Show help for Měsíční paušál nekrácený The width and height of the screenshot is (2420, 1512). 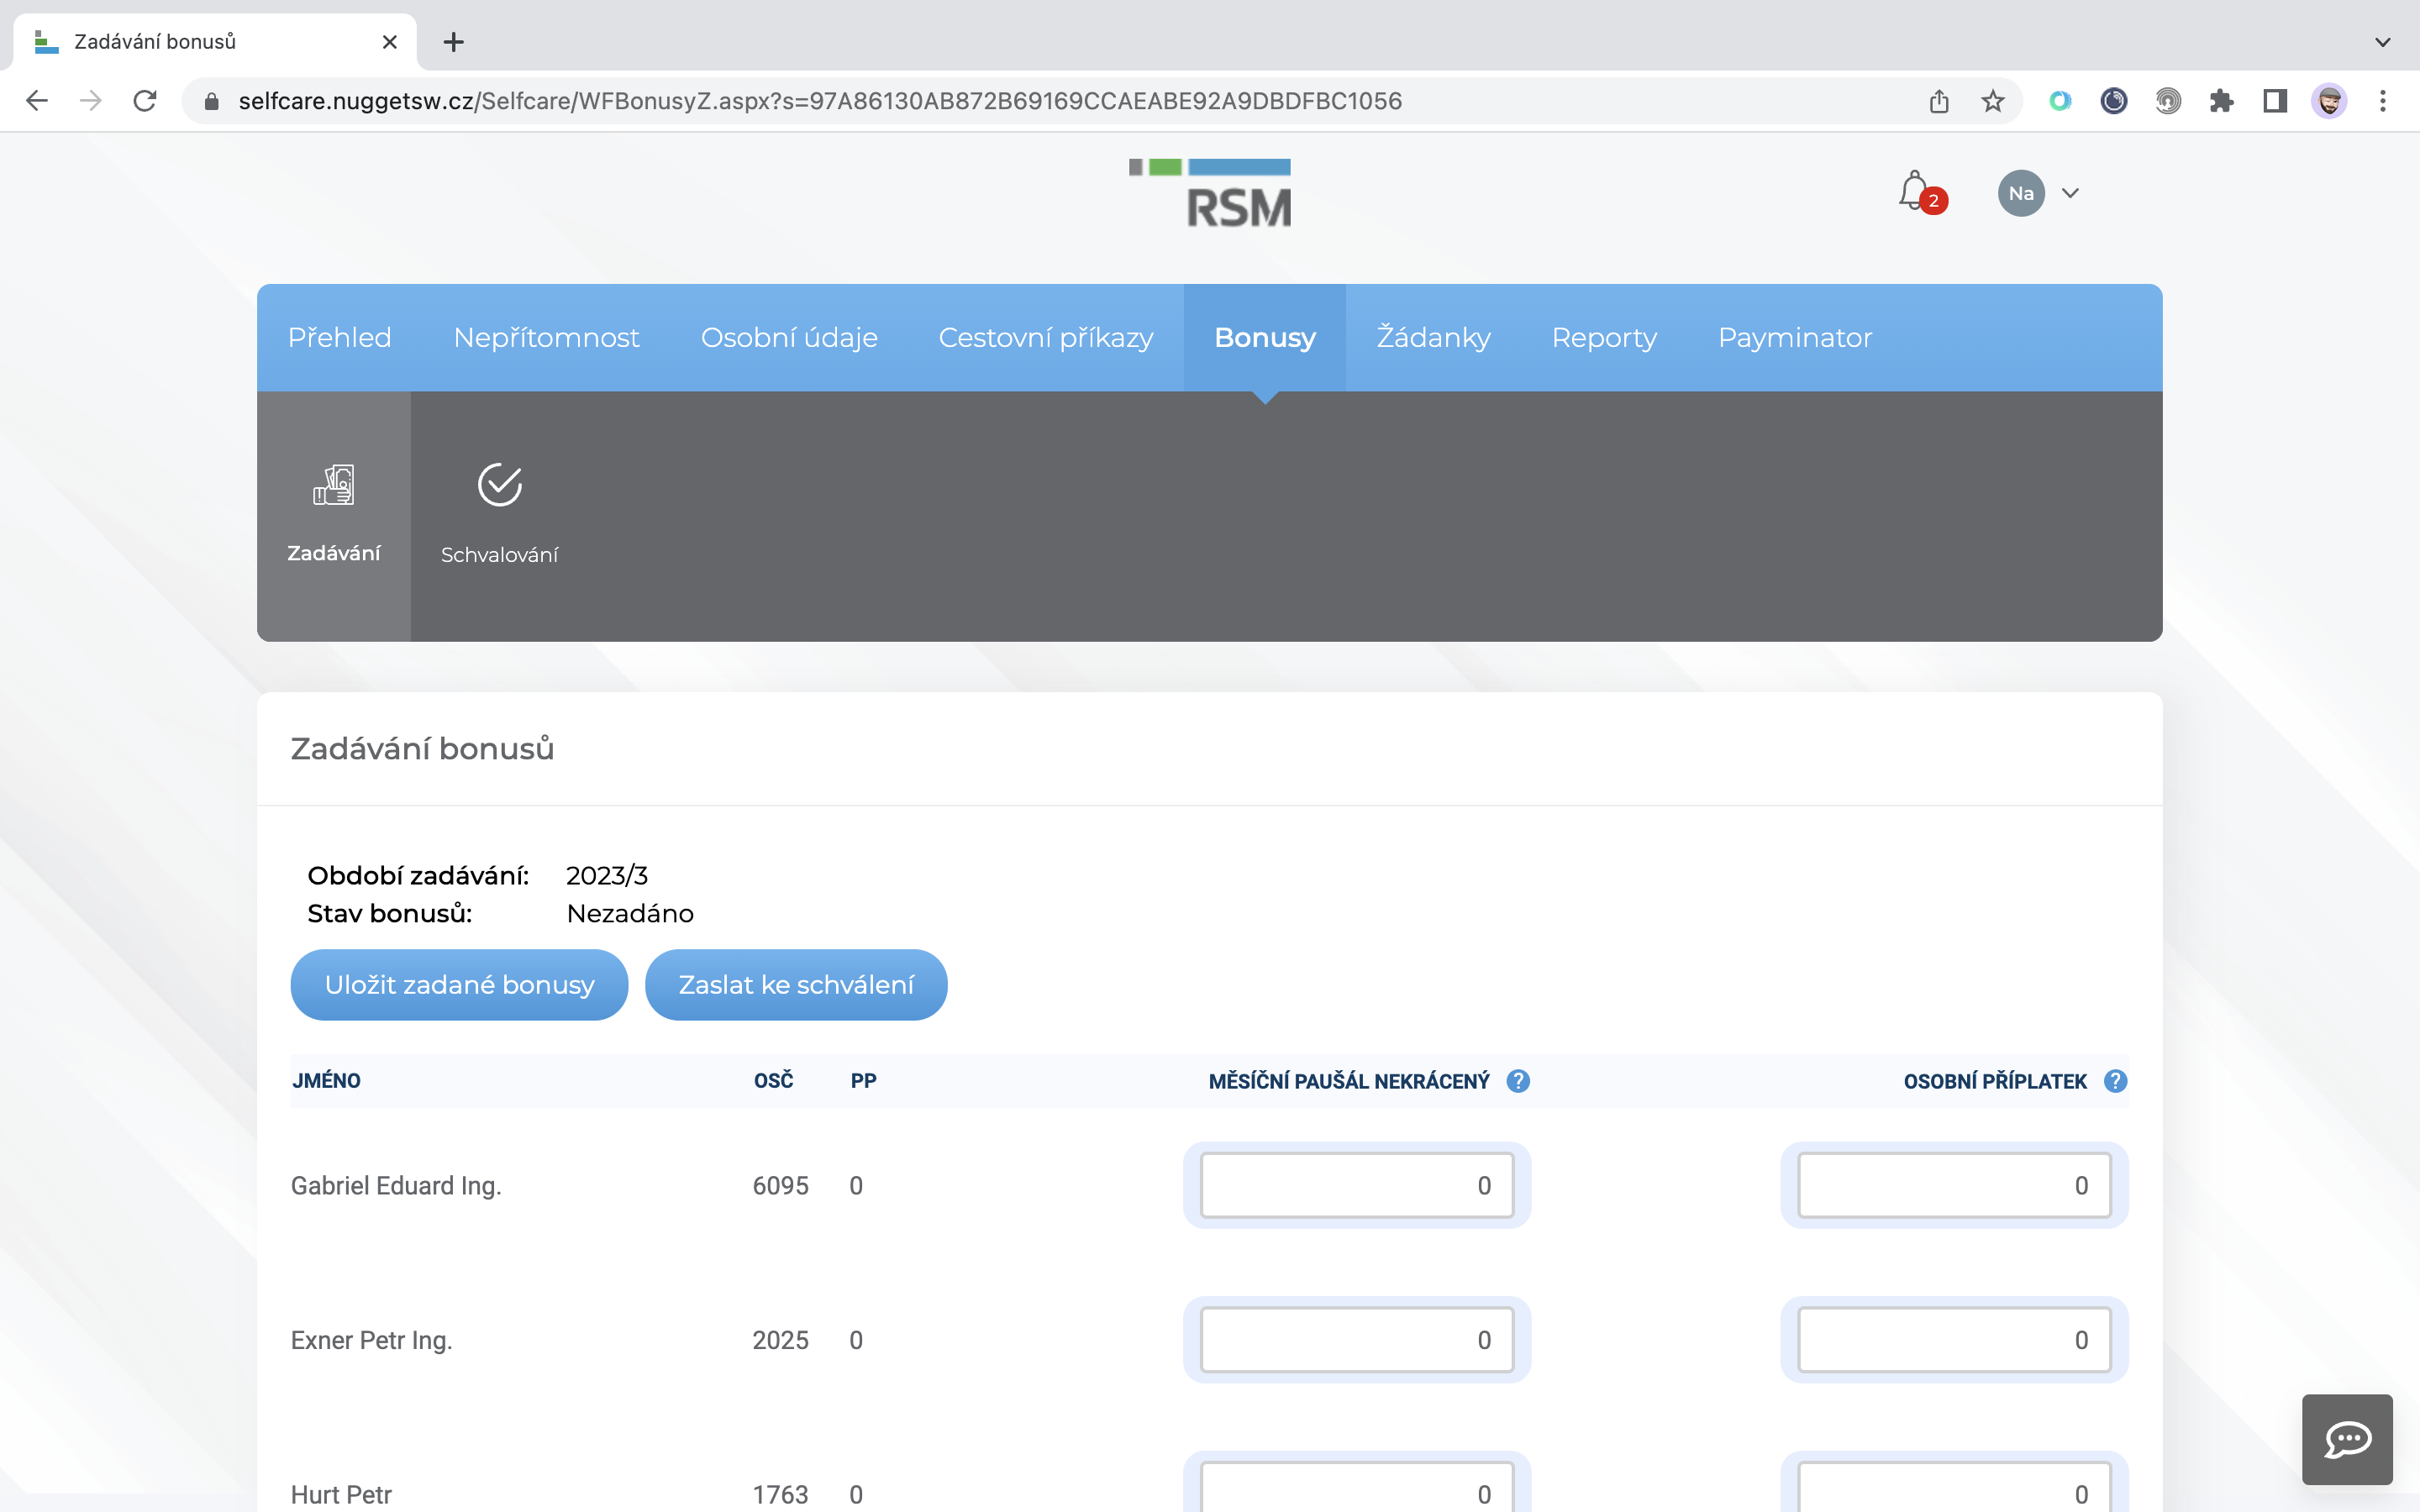tap(1518, 1081)
